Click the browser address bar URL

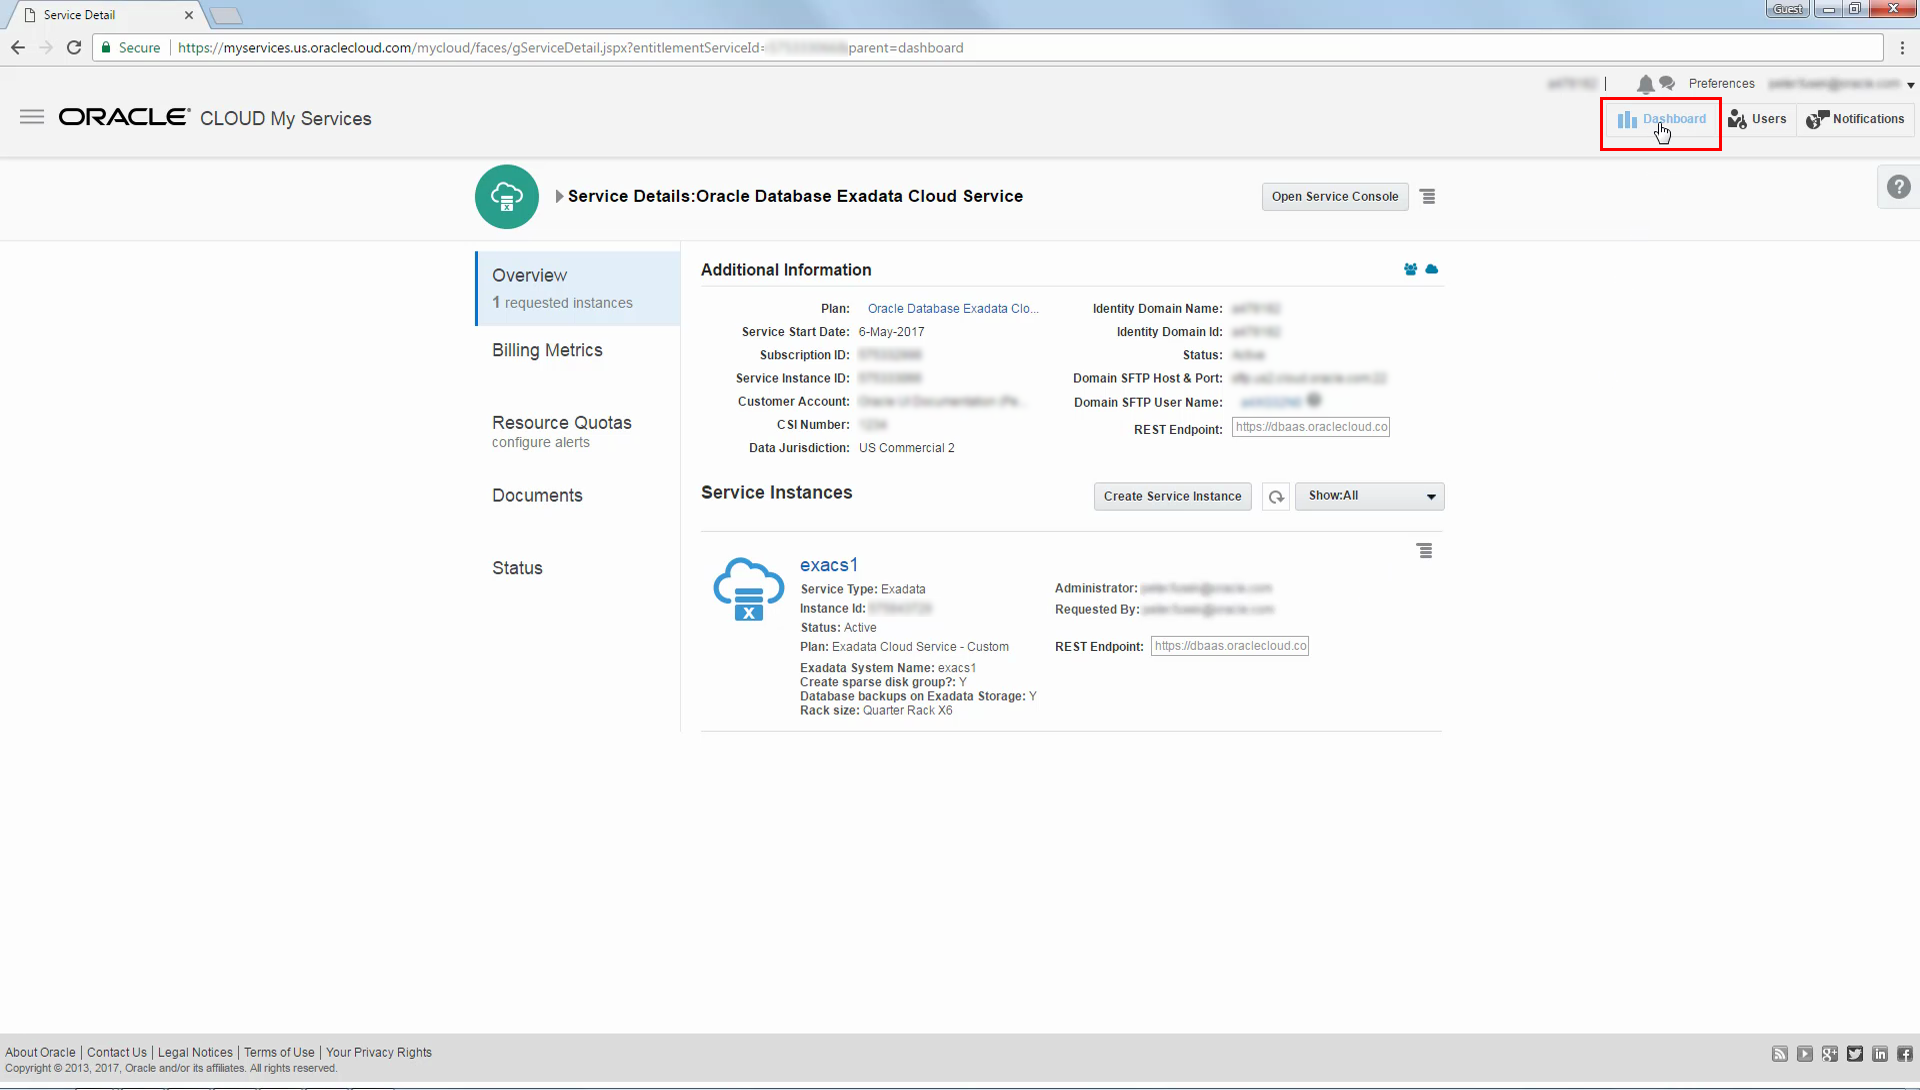(x=571, y=48)
